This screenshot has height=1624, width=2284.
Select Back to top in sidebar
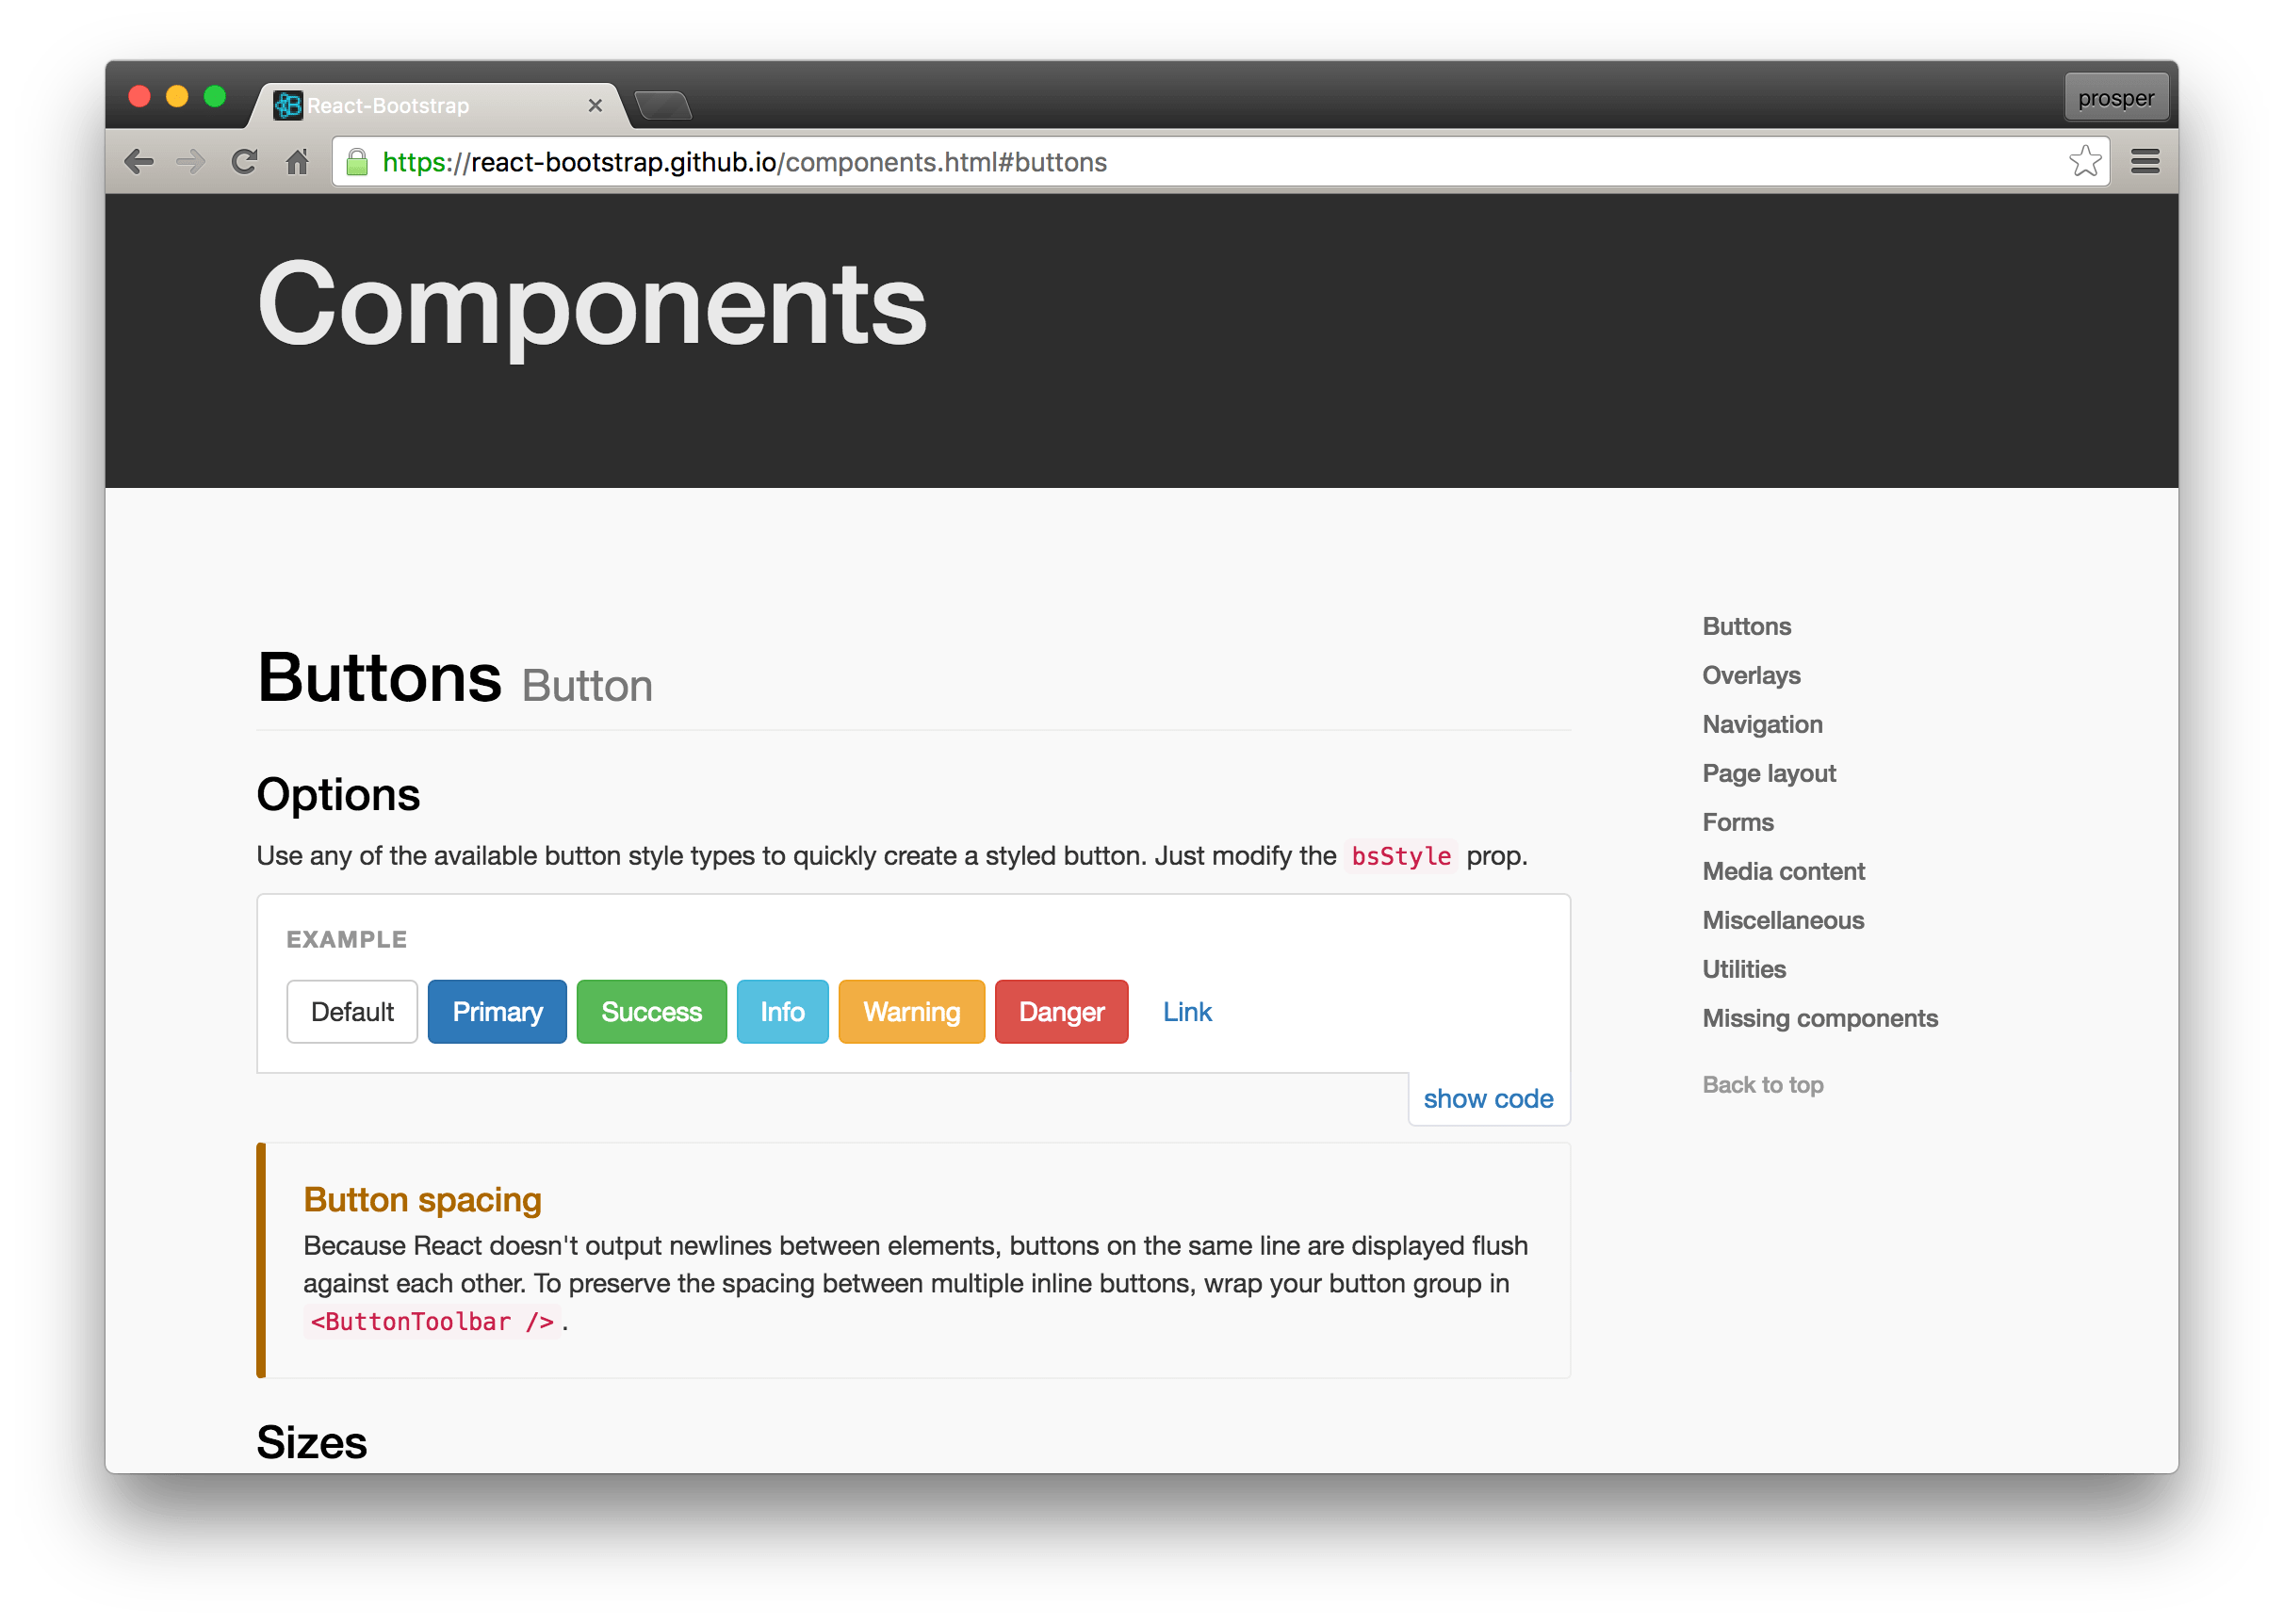pos(1762,1084)
